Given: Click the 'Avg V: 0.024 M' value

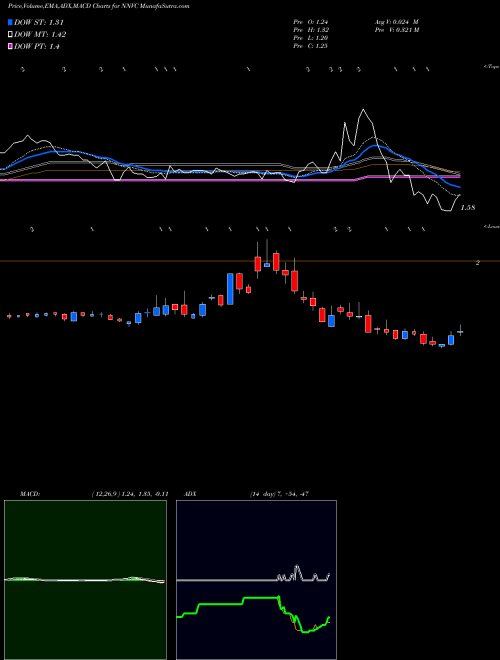Looking at the screenshot, I should coord(396,22).
